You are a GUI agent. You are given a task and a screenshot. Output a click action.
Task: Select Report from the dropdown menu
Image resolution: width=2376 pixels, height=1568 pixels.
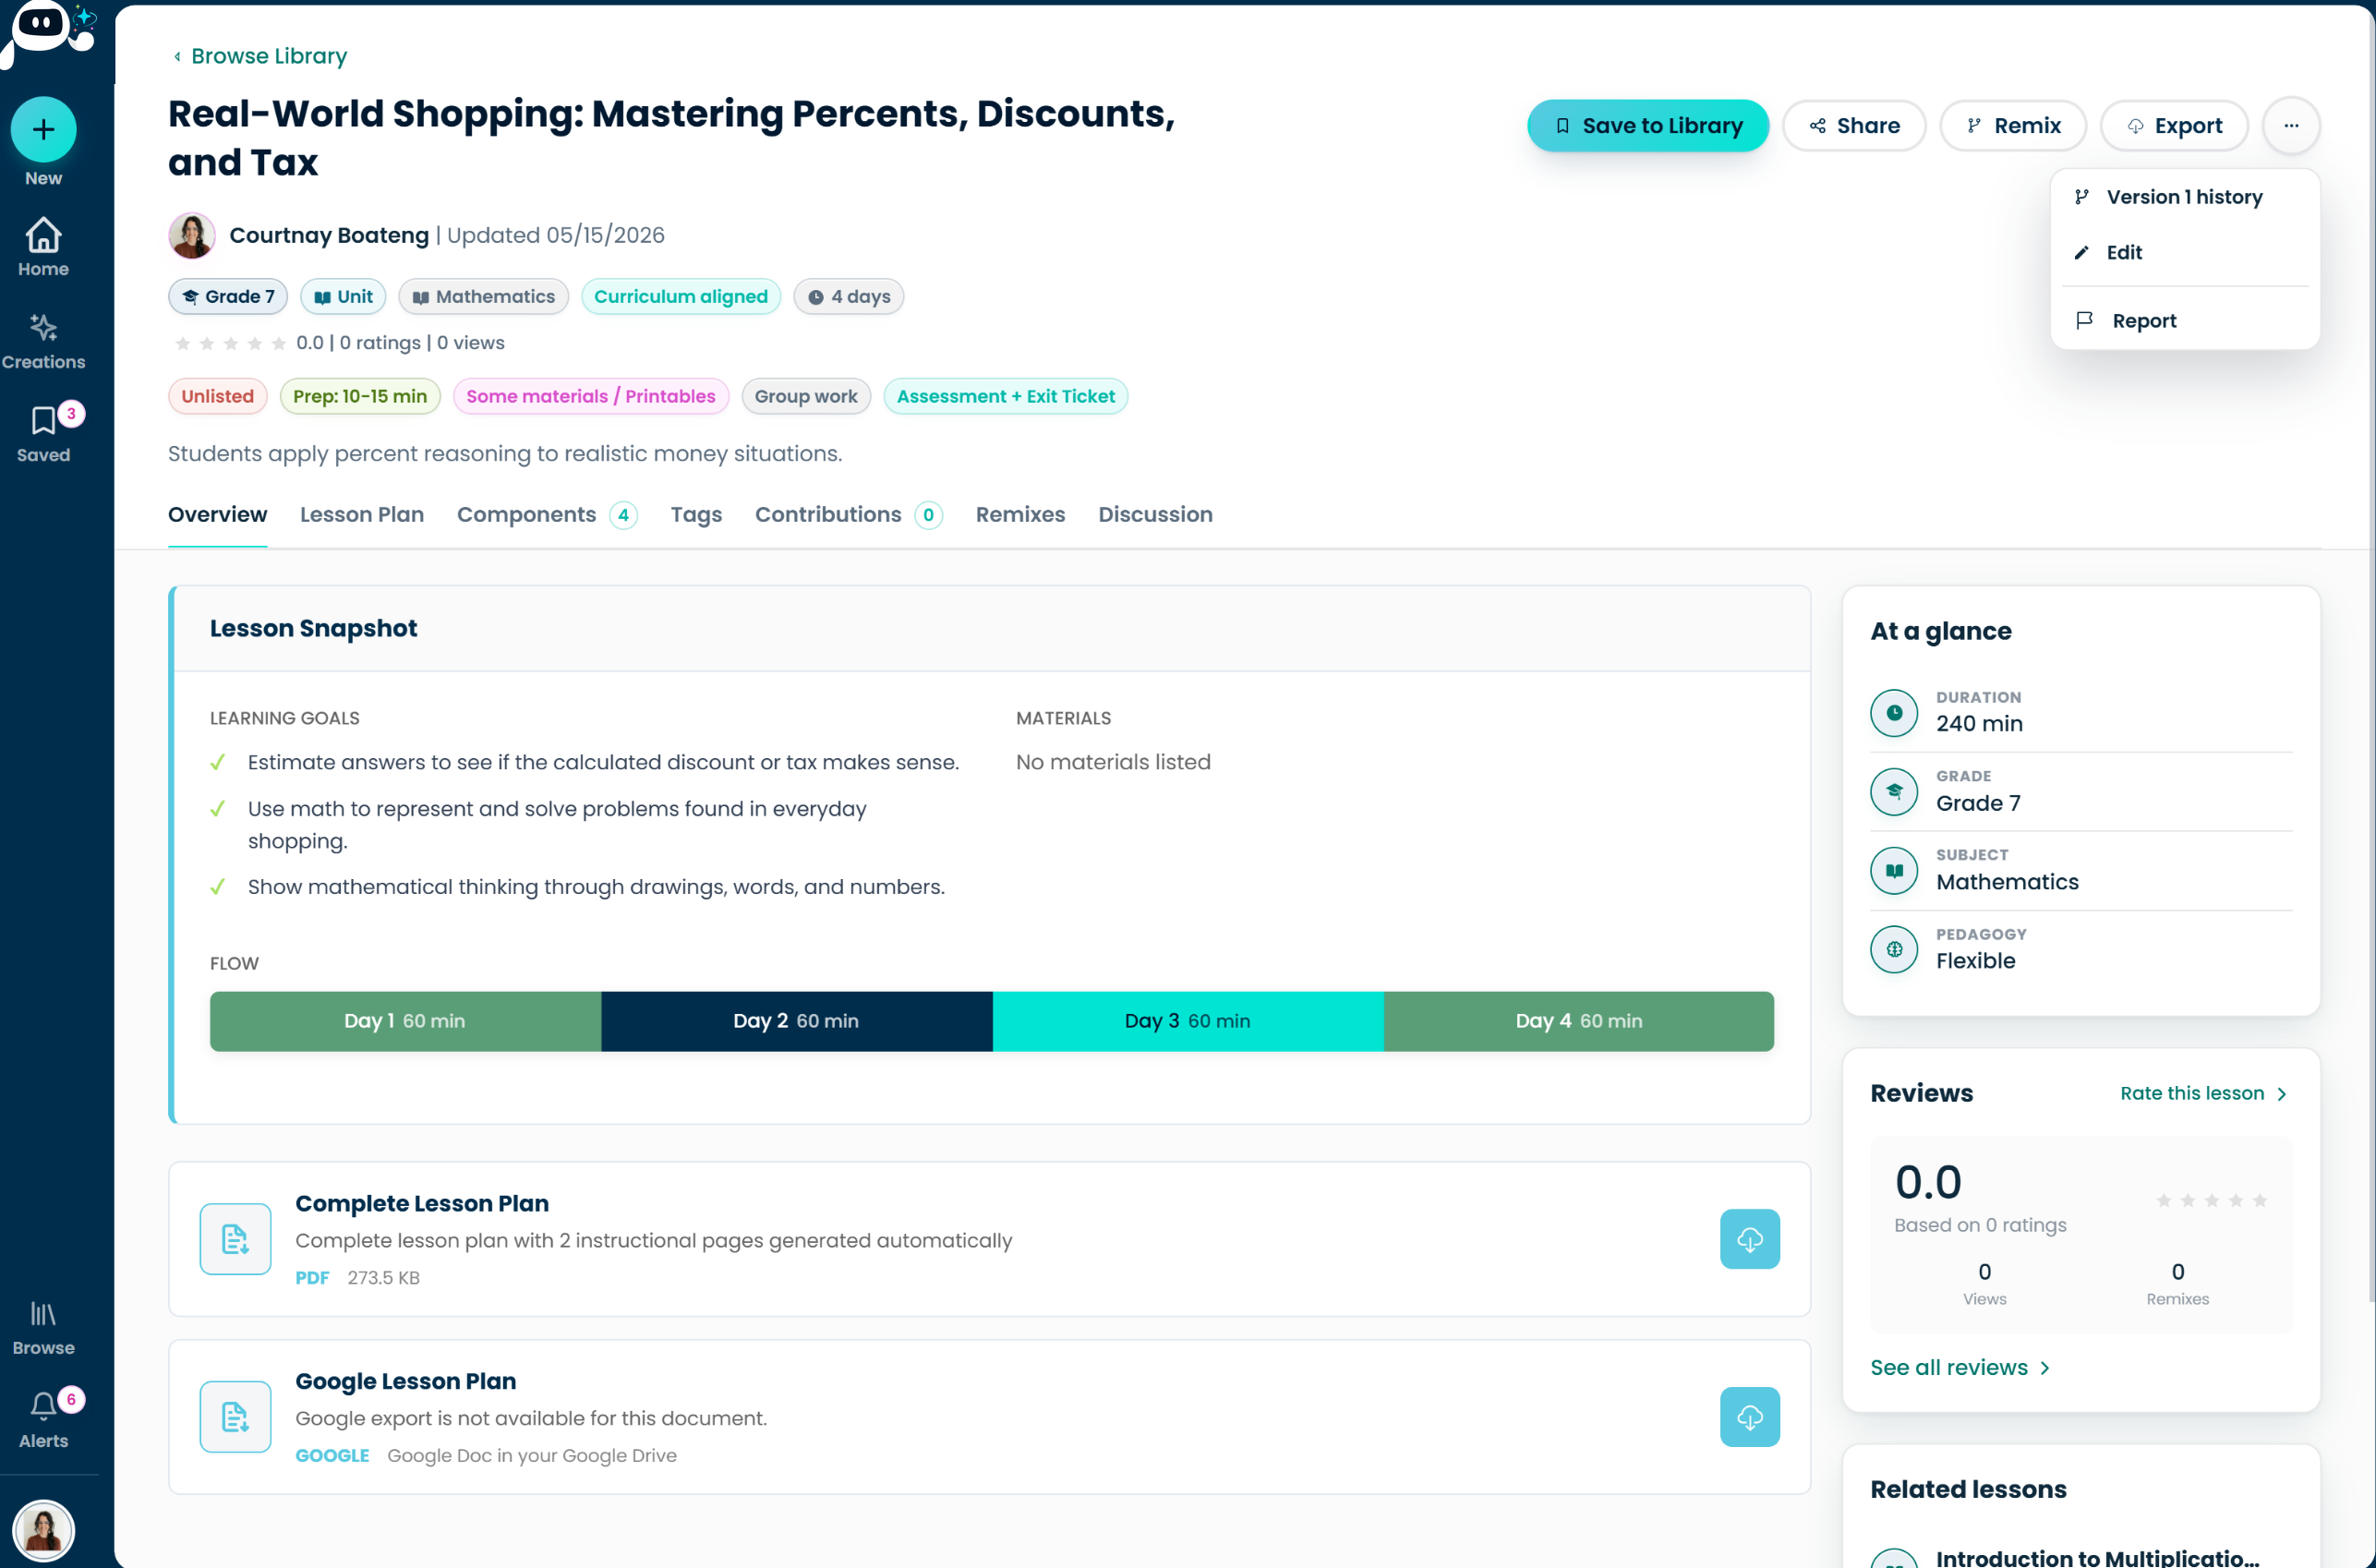pos(2184,320)
